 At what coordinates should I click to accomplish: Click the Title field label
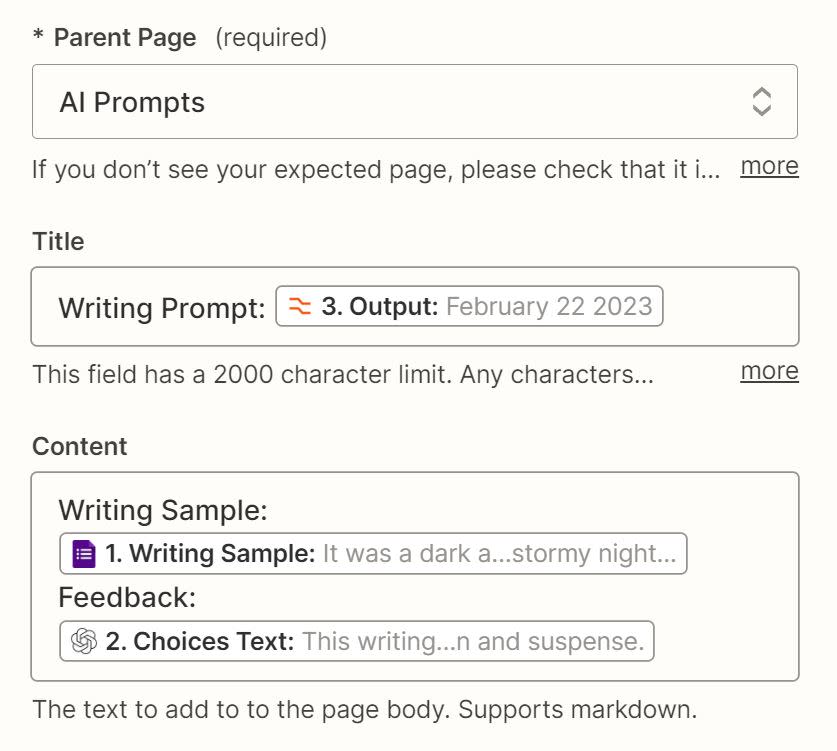click(58, 241)
